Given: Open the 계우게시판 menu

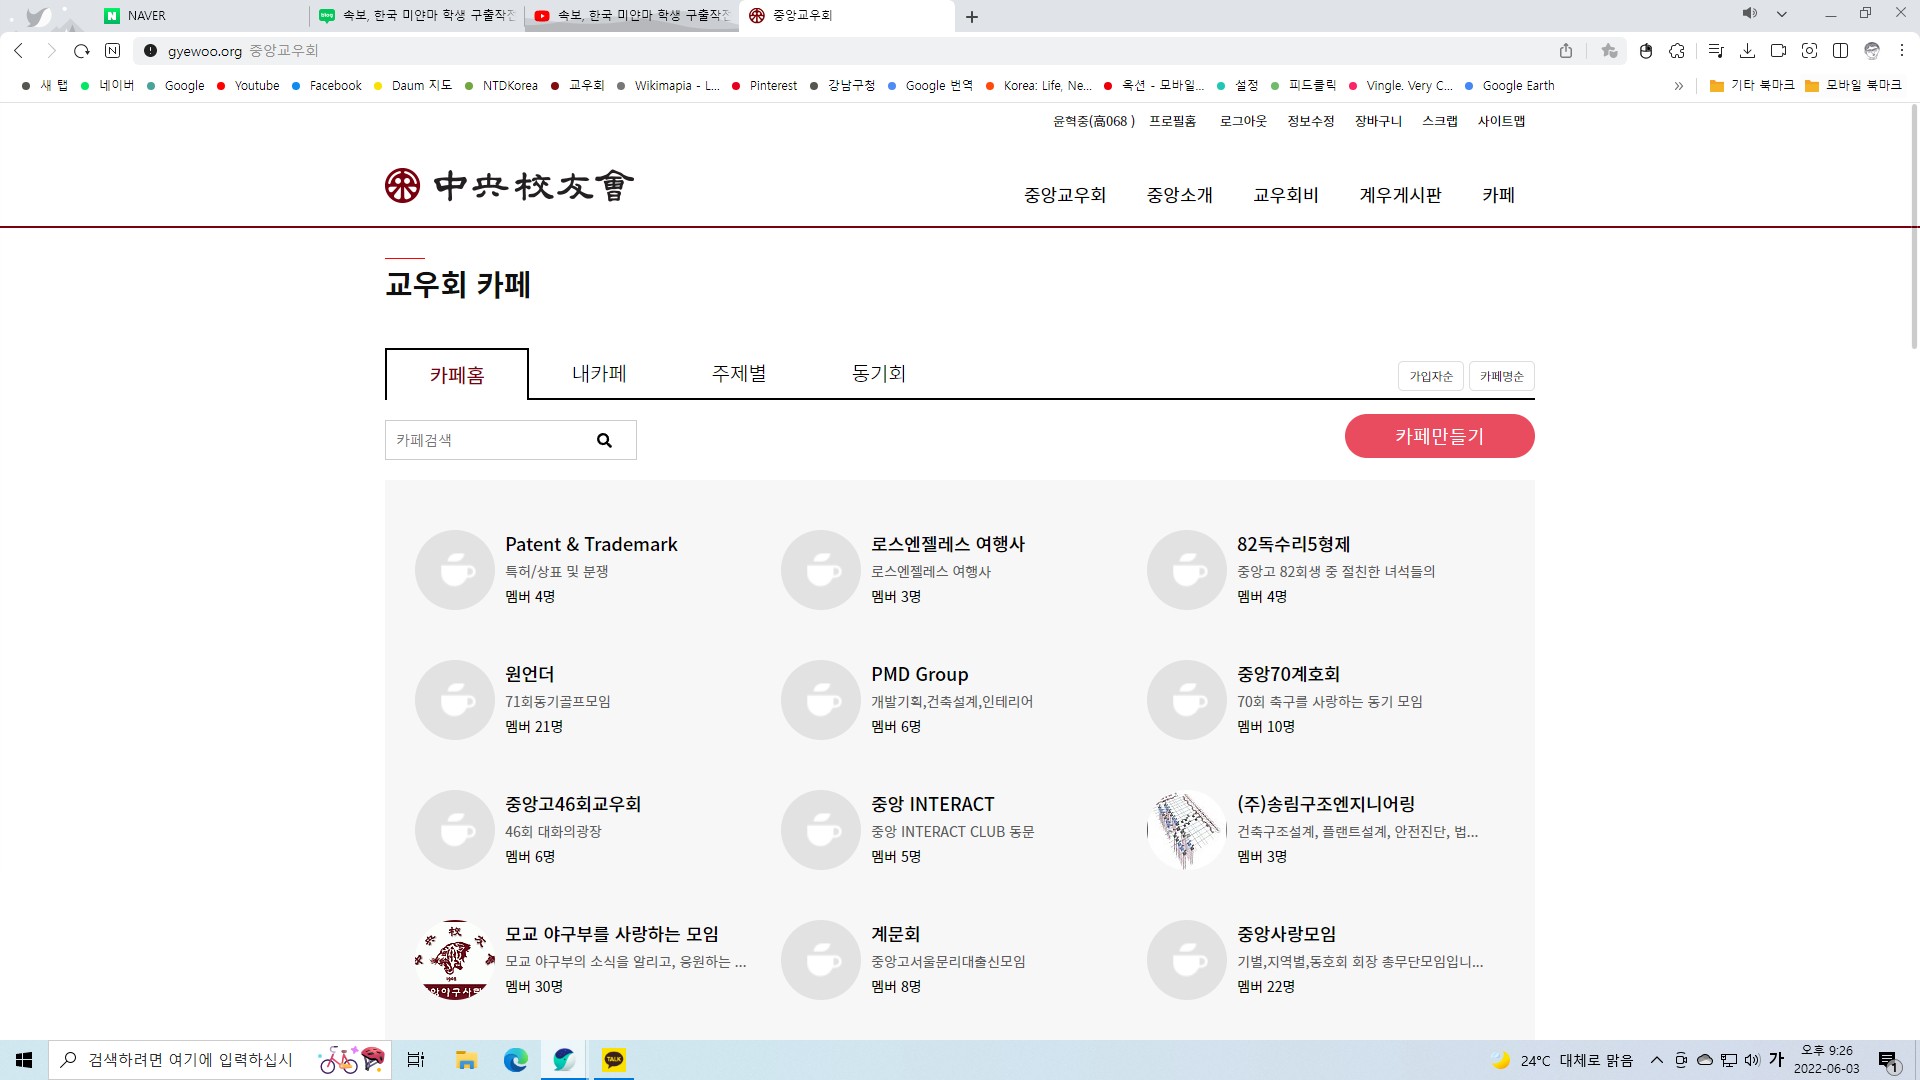Looking at the screenshot, I should tap(1400, 195).
